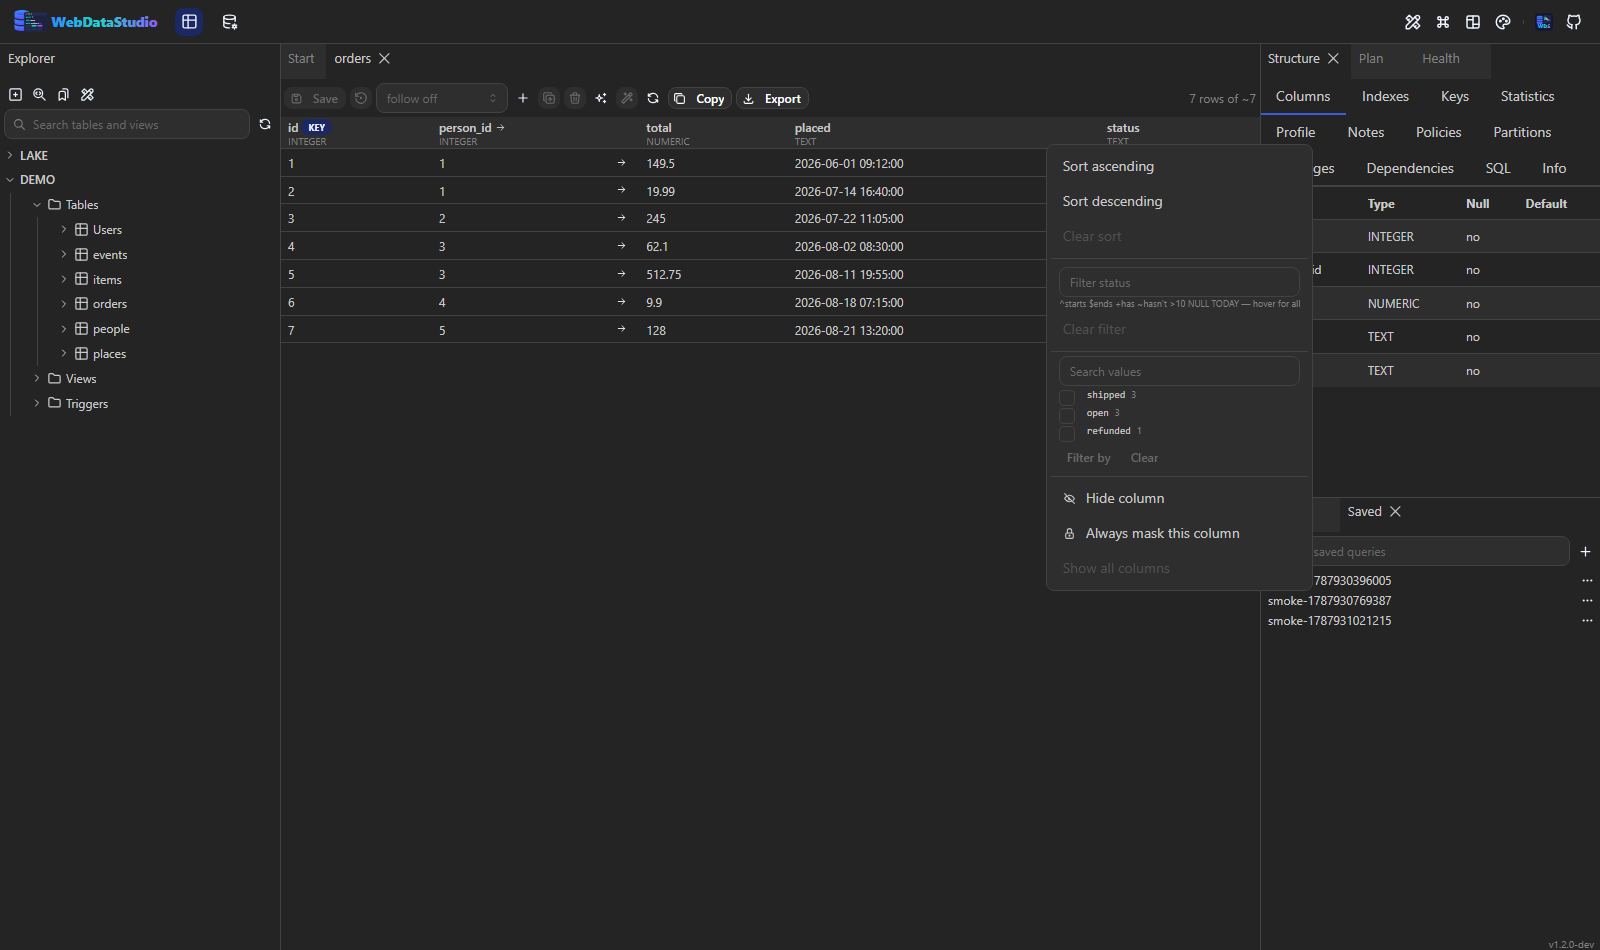Click the magic wand icon in toolbar

pyautogui.click(x=627, y=98)
